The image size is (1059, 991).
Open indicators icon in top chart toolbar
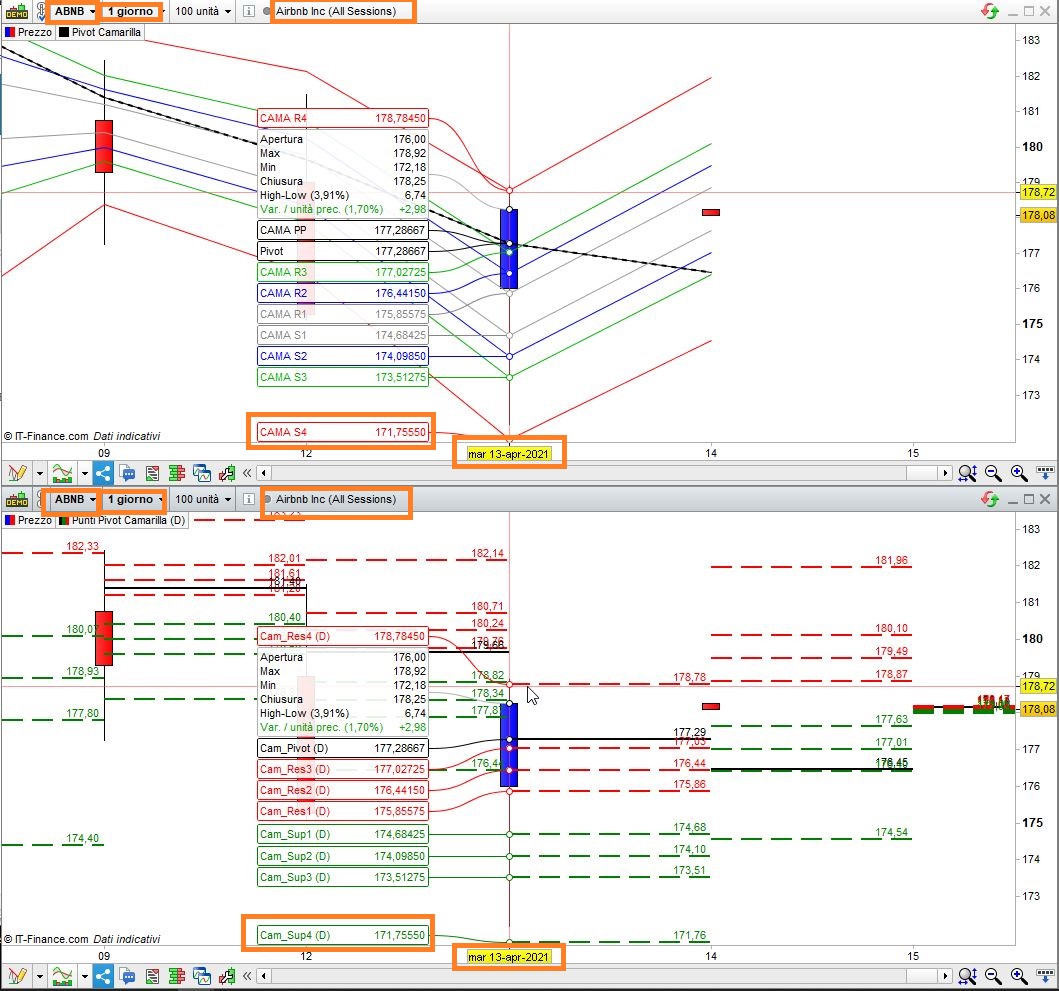tap(62, 473)
